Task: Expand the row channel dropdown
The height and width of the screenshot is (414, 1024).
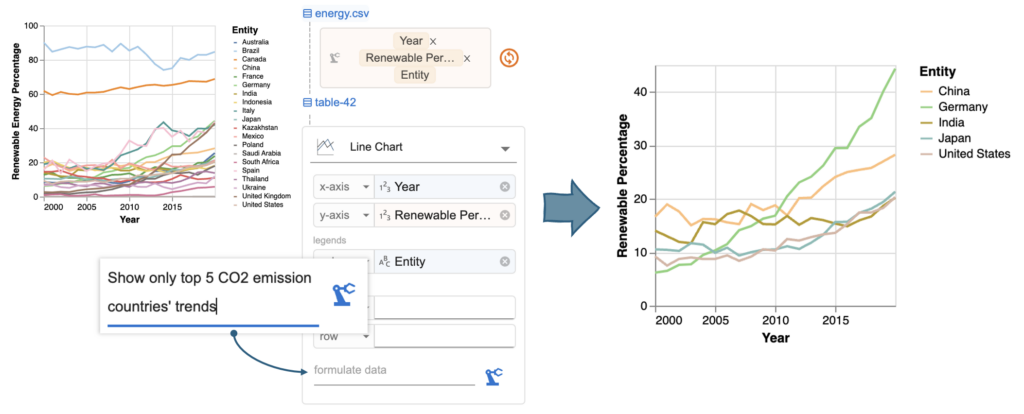Action: point(366,336)
